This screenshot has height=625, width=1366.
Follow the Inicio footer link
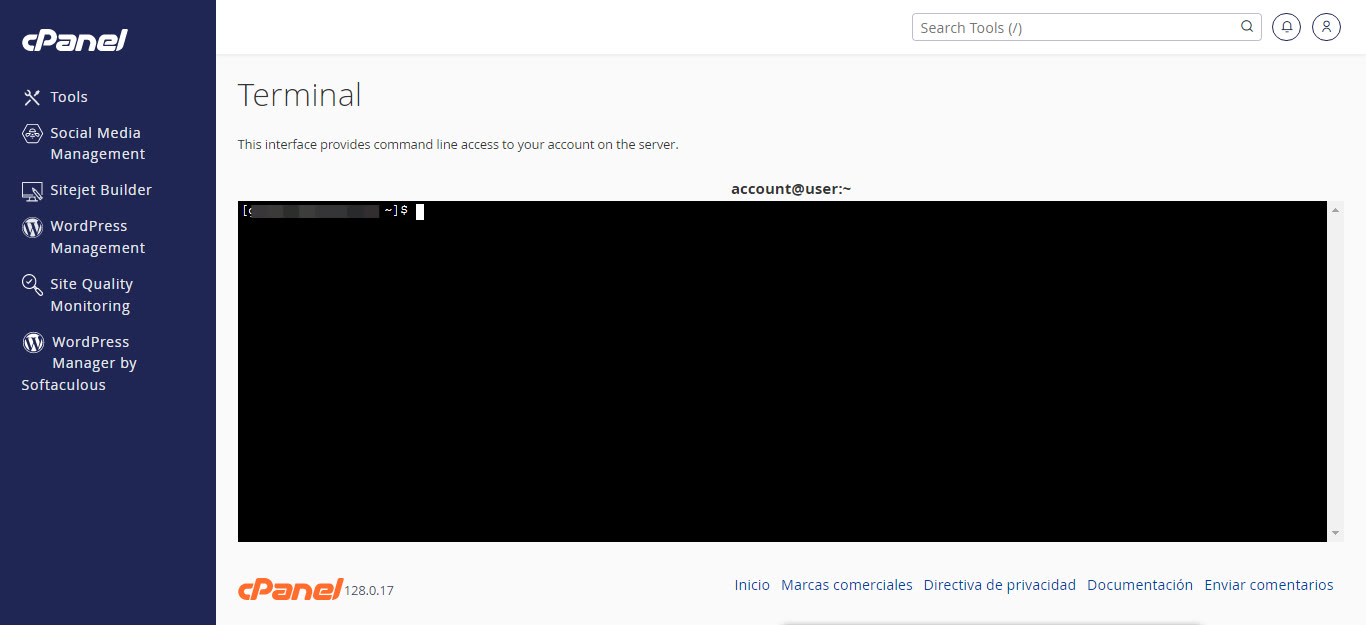coord(752,585)
